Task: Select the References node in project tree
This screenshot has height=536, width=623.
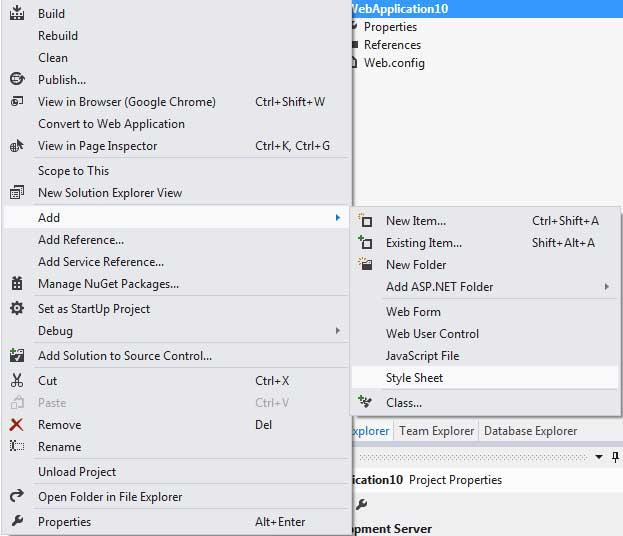Action: [x=392, y=45]
